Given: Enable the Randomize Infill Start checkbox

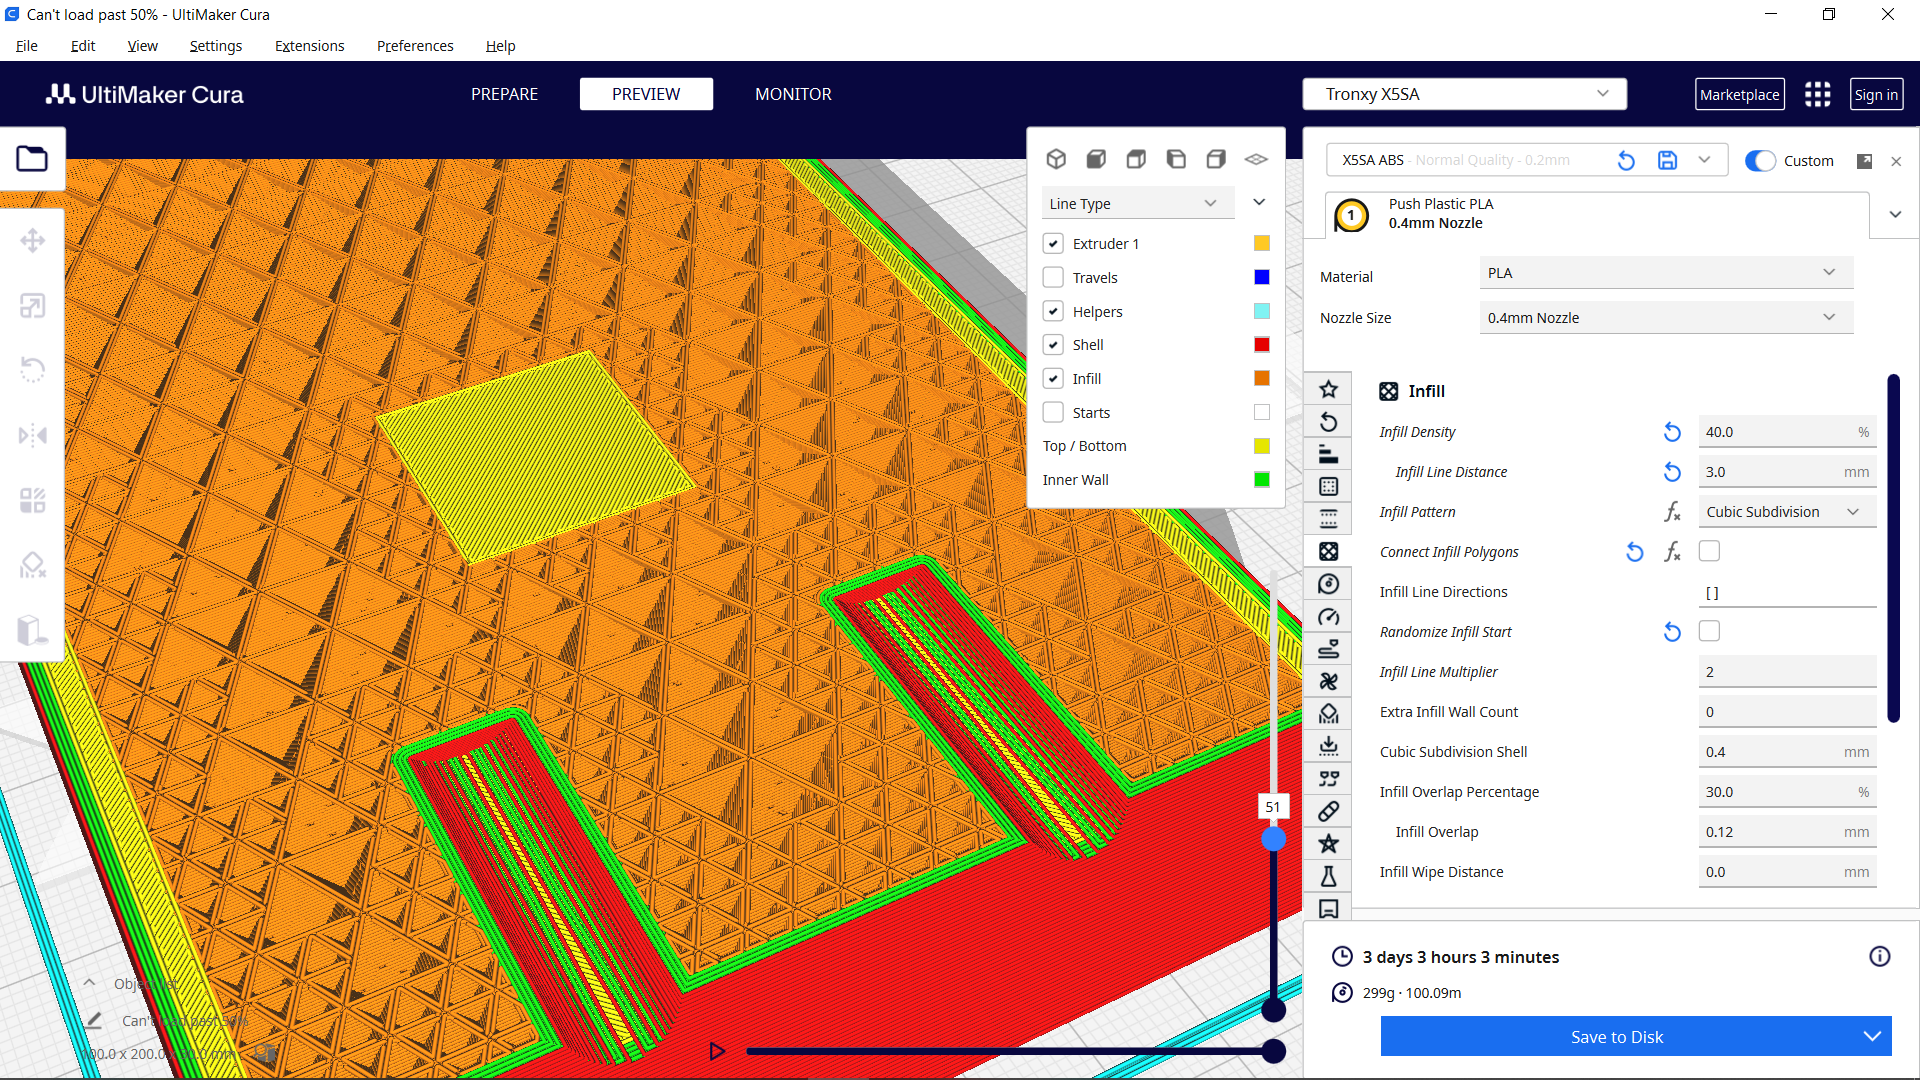Looking at the screenshot, I should (x=1710, y=631).
